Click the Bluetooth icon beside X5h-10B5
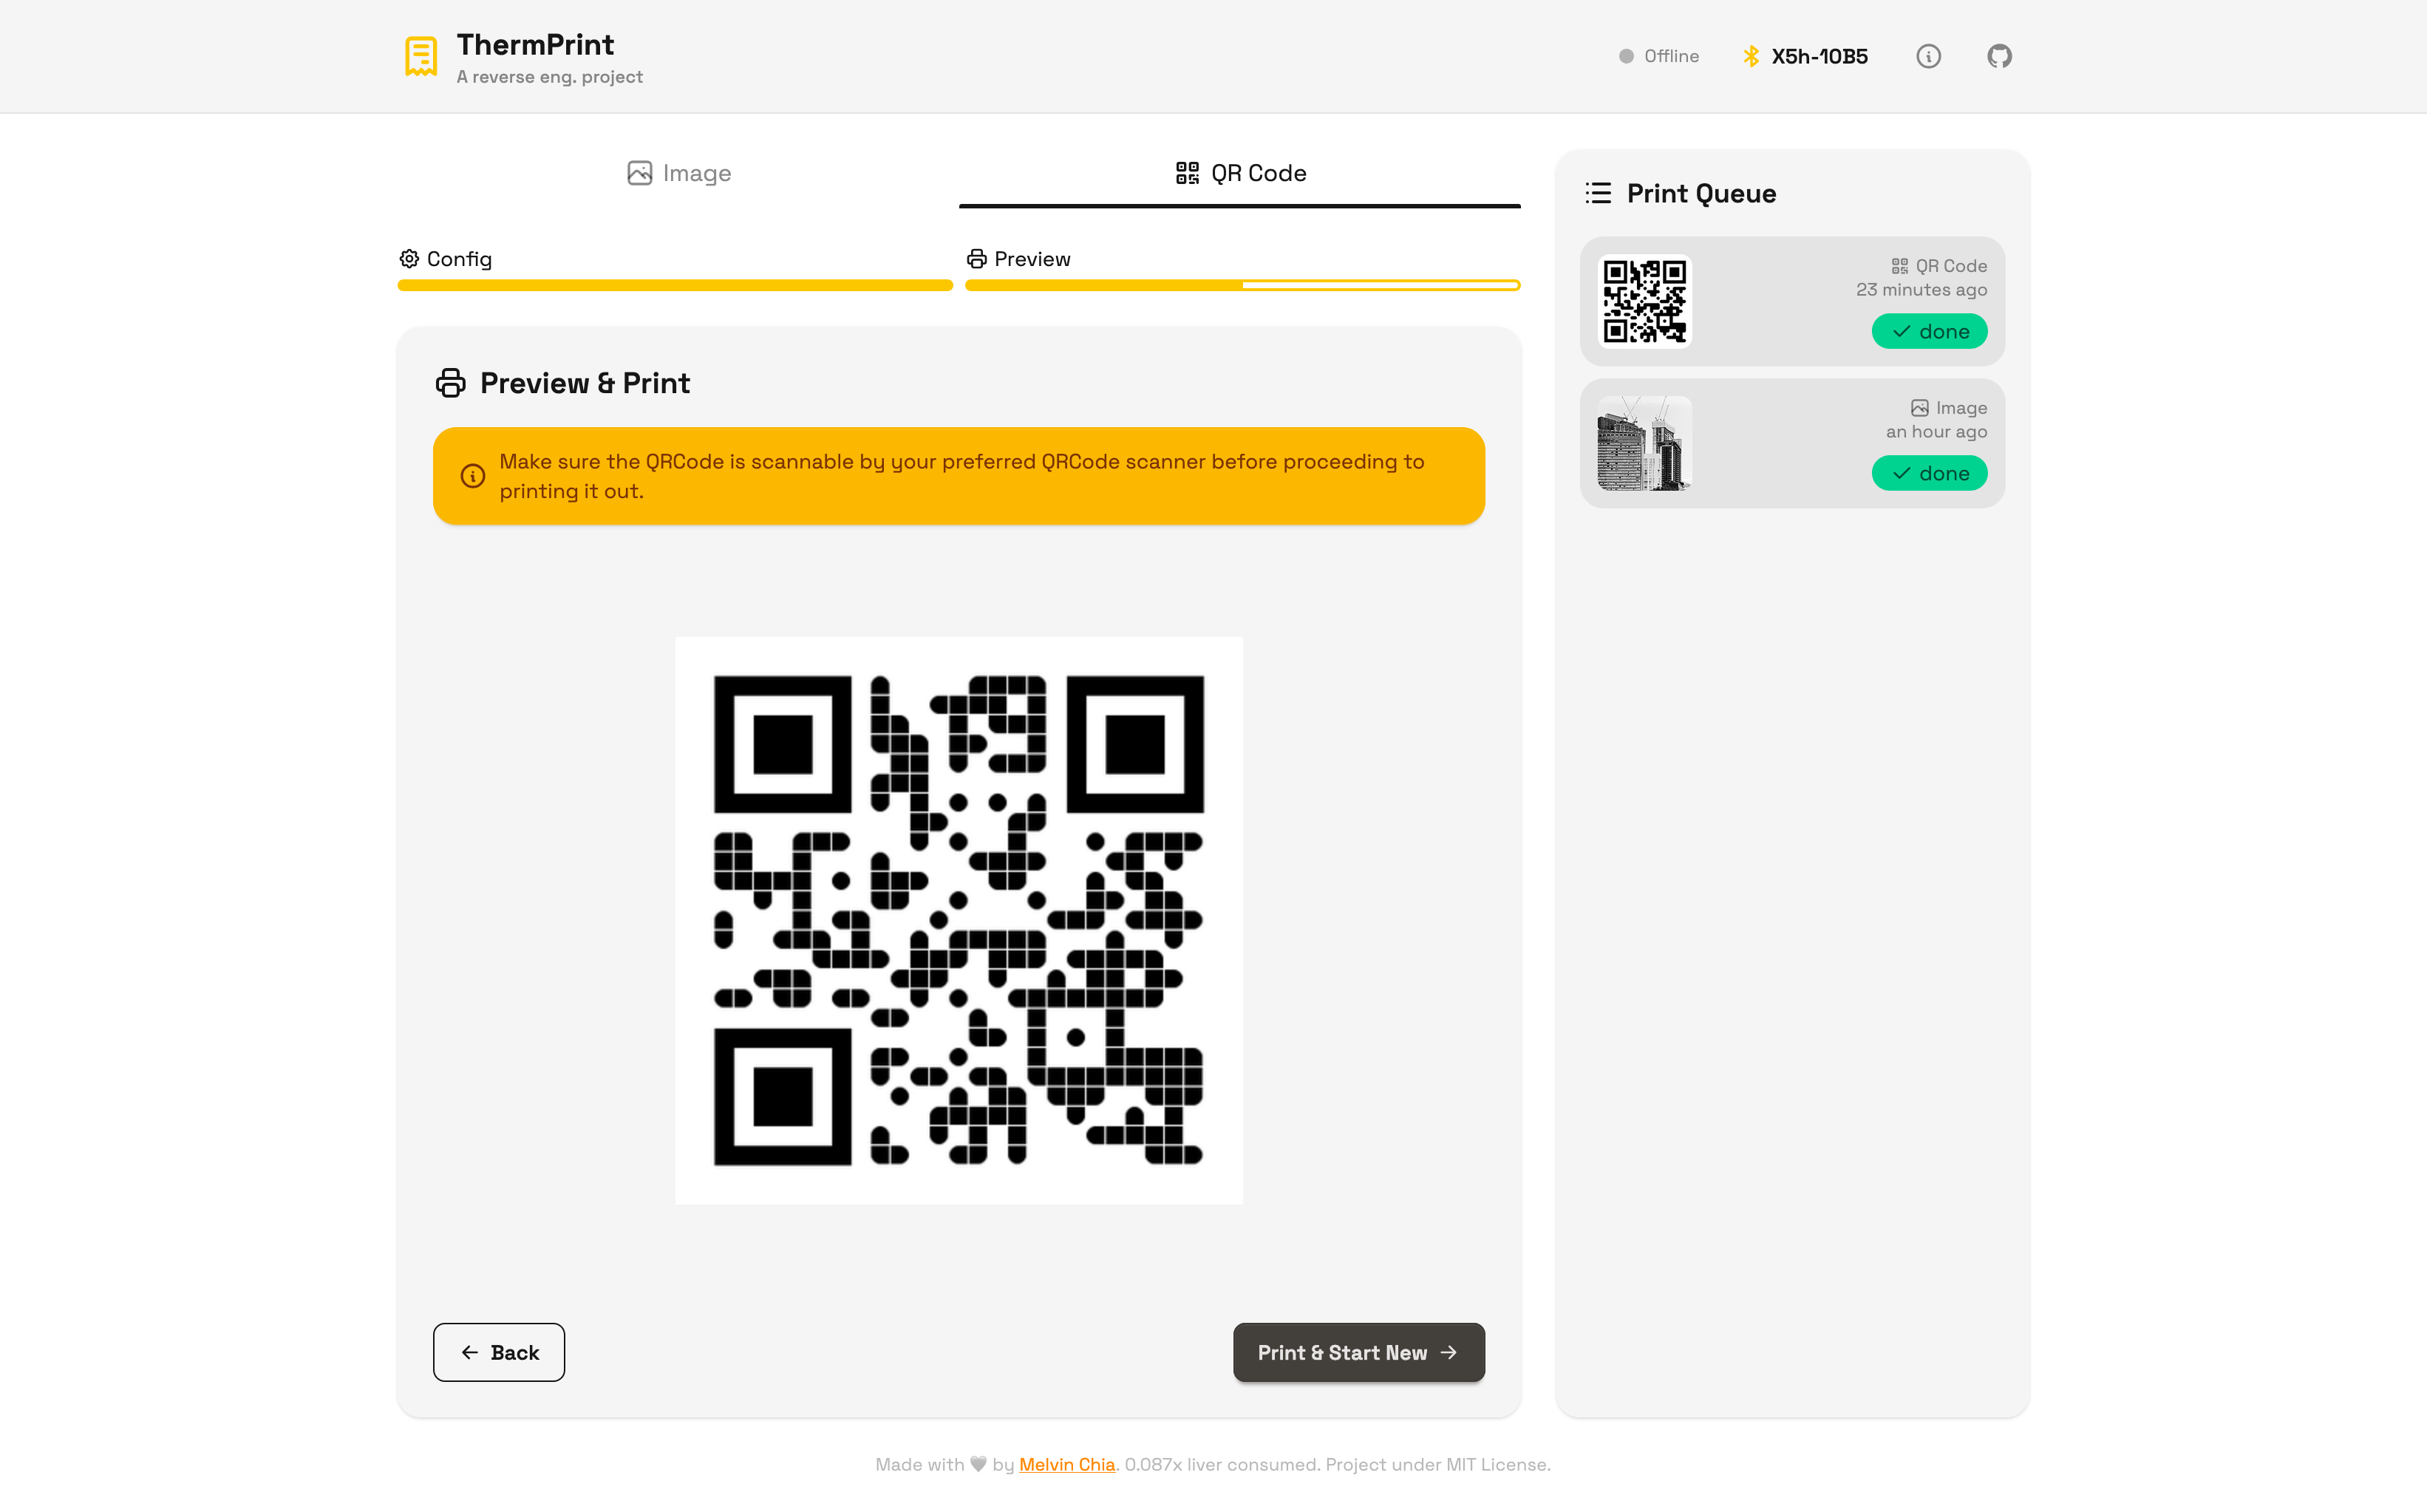 click(x=1751, y=56)
